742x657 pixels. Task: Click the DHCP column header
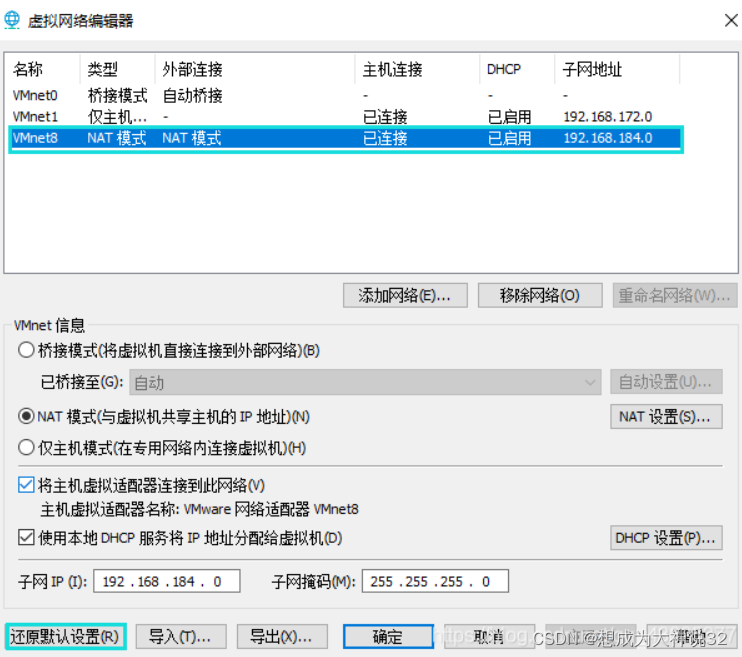517,70
